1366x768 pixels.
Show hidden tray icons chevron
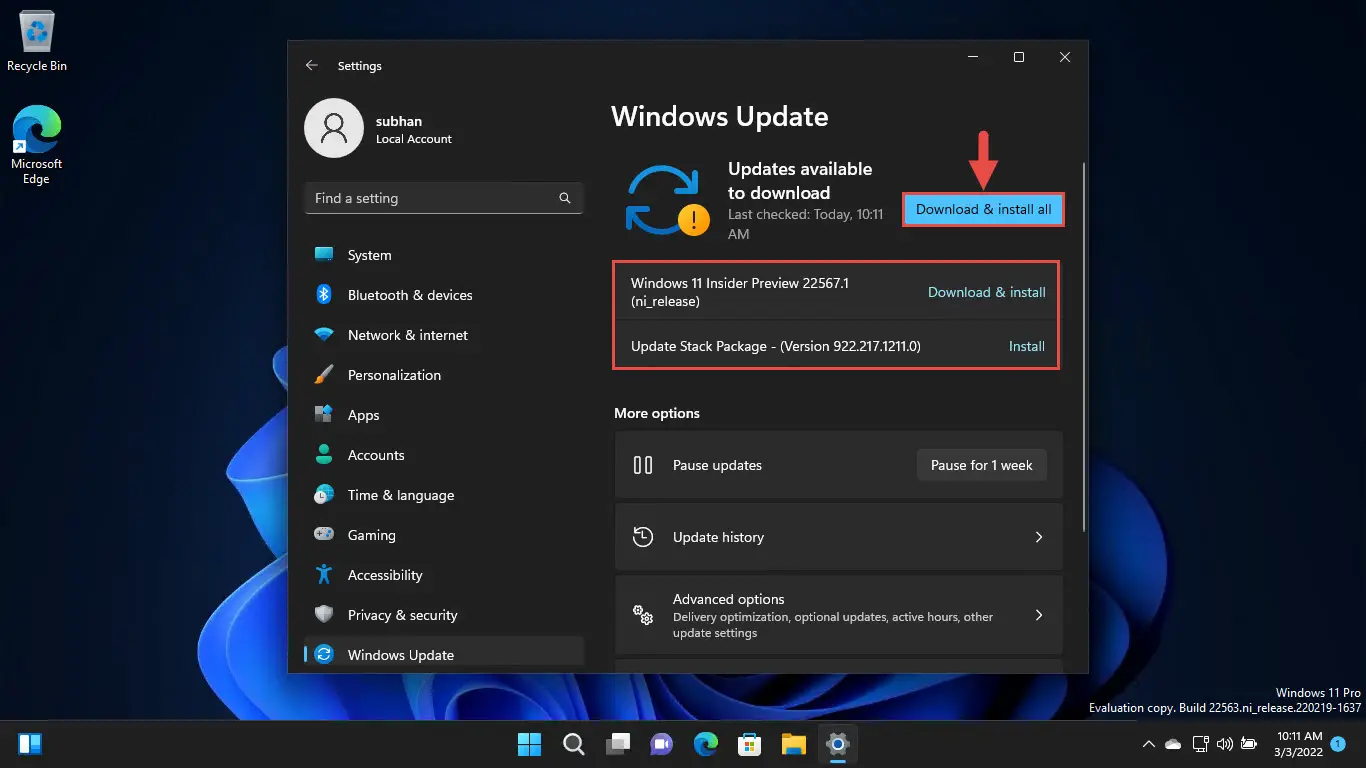point(1149,744)
